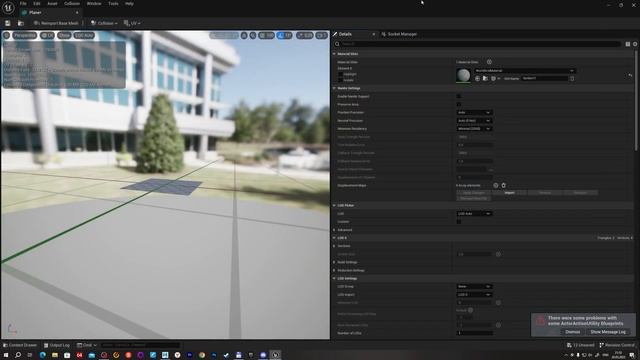Open the Window menu
Viewport: 640px width, 360px height.
(94, 3)
